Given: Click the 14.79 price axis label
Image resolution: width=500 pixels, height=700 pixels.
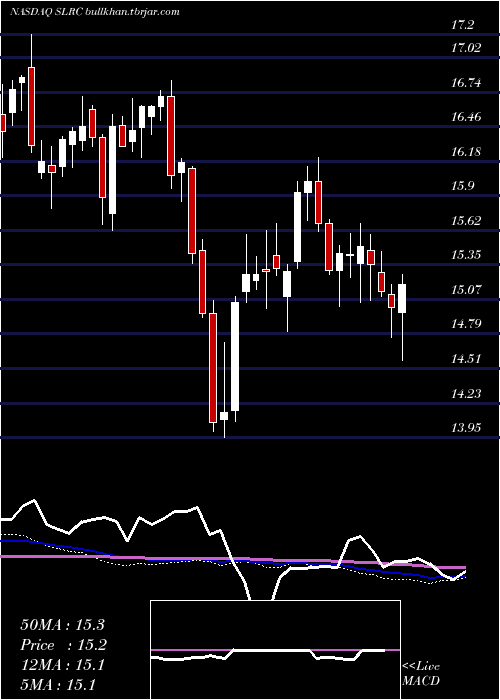Looking at the screenshot, I should coord(466,324).
